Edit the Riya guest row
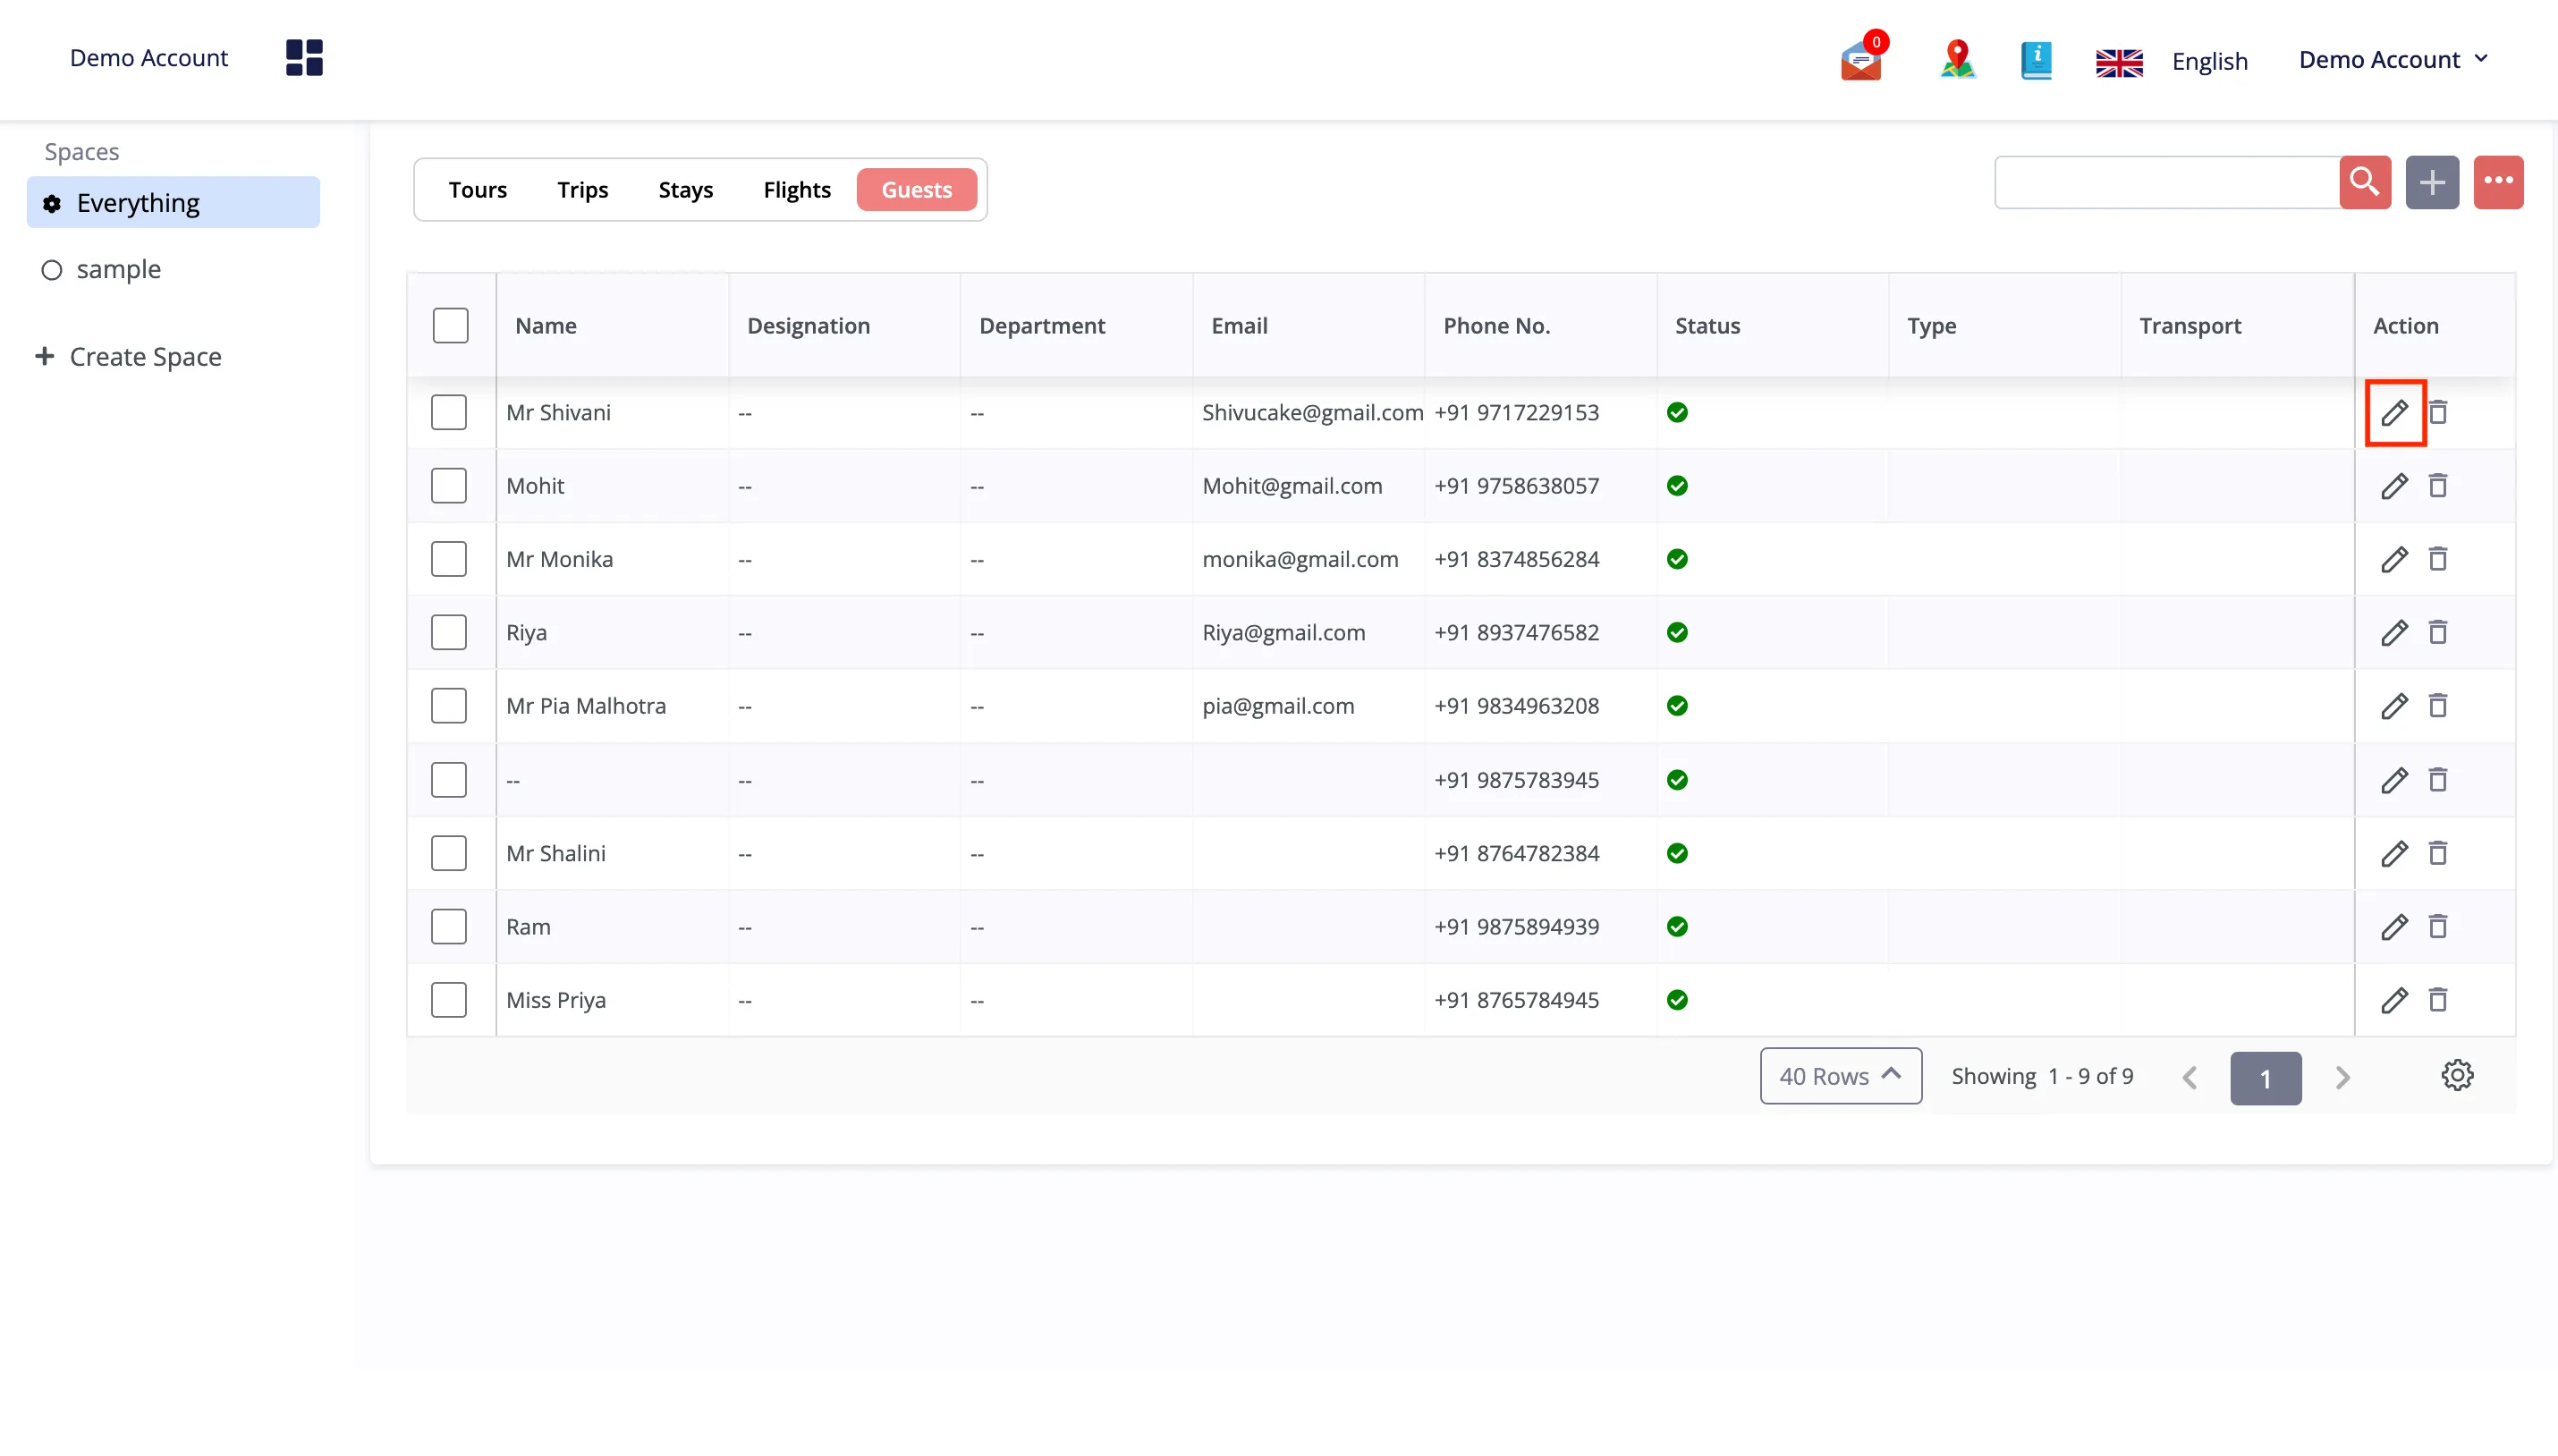Image resolution: width=2558 pixels, height=1456 pixels. tap(2394, 633)
